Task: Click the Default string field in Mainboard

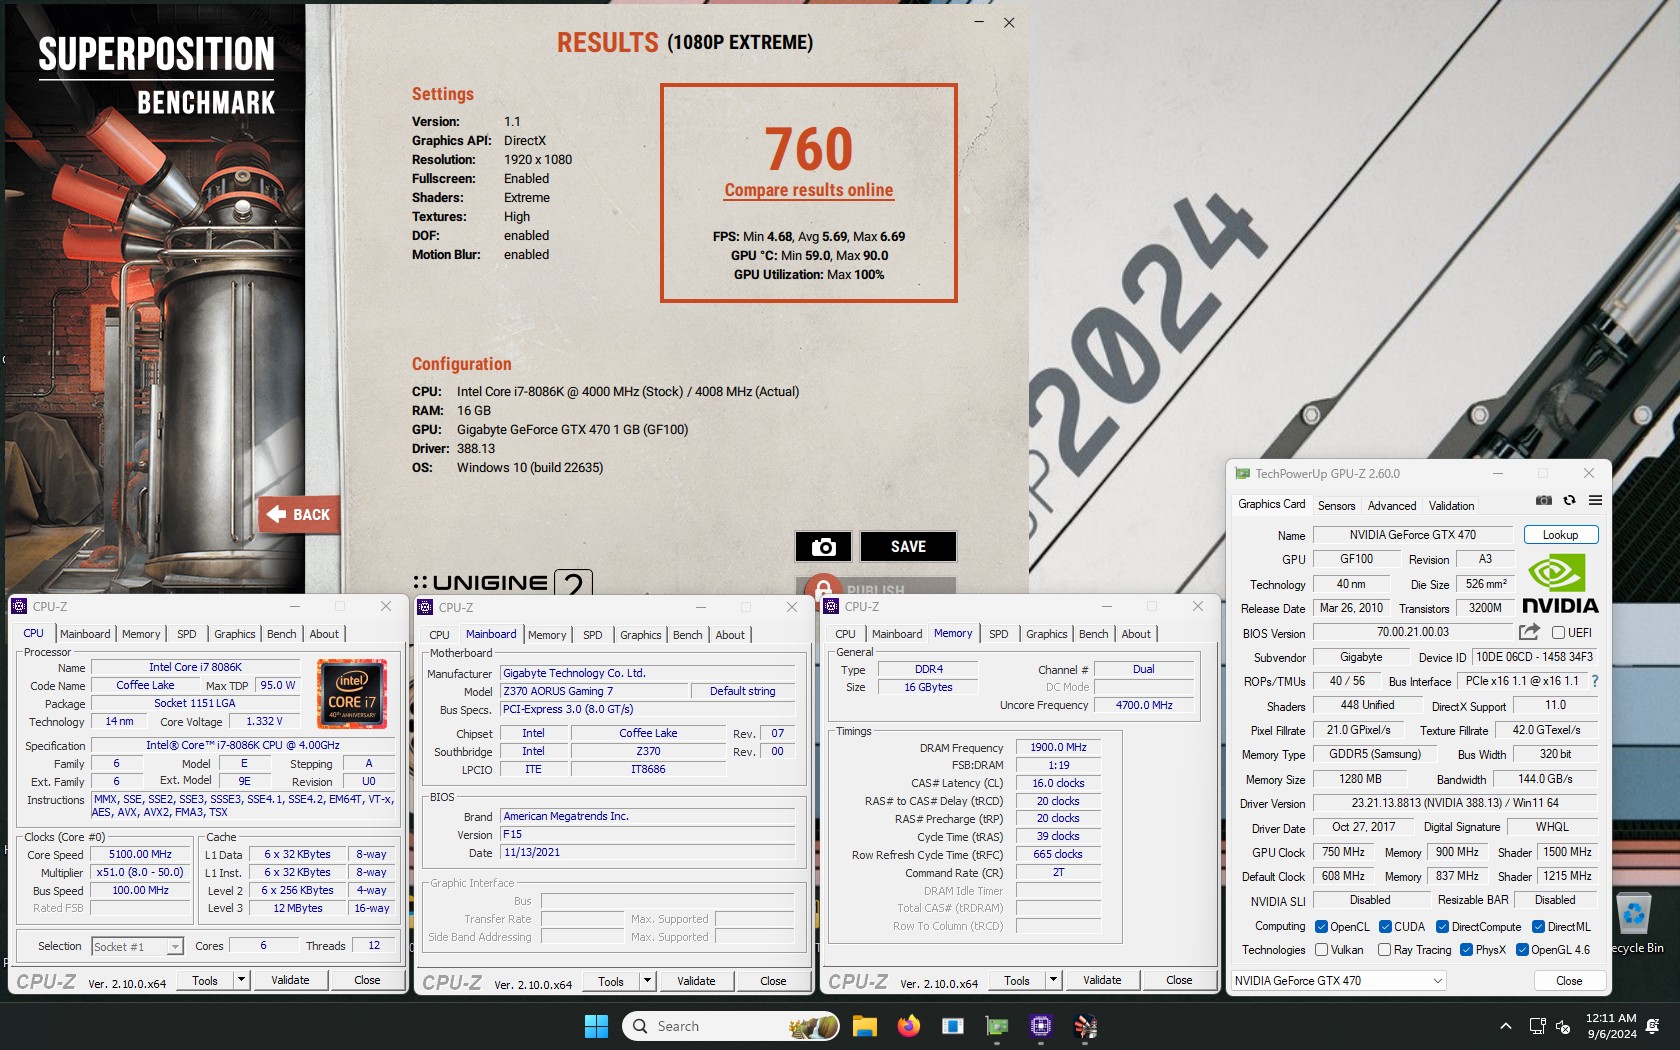Action: point(742,691)
